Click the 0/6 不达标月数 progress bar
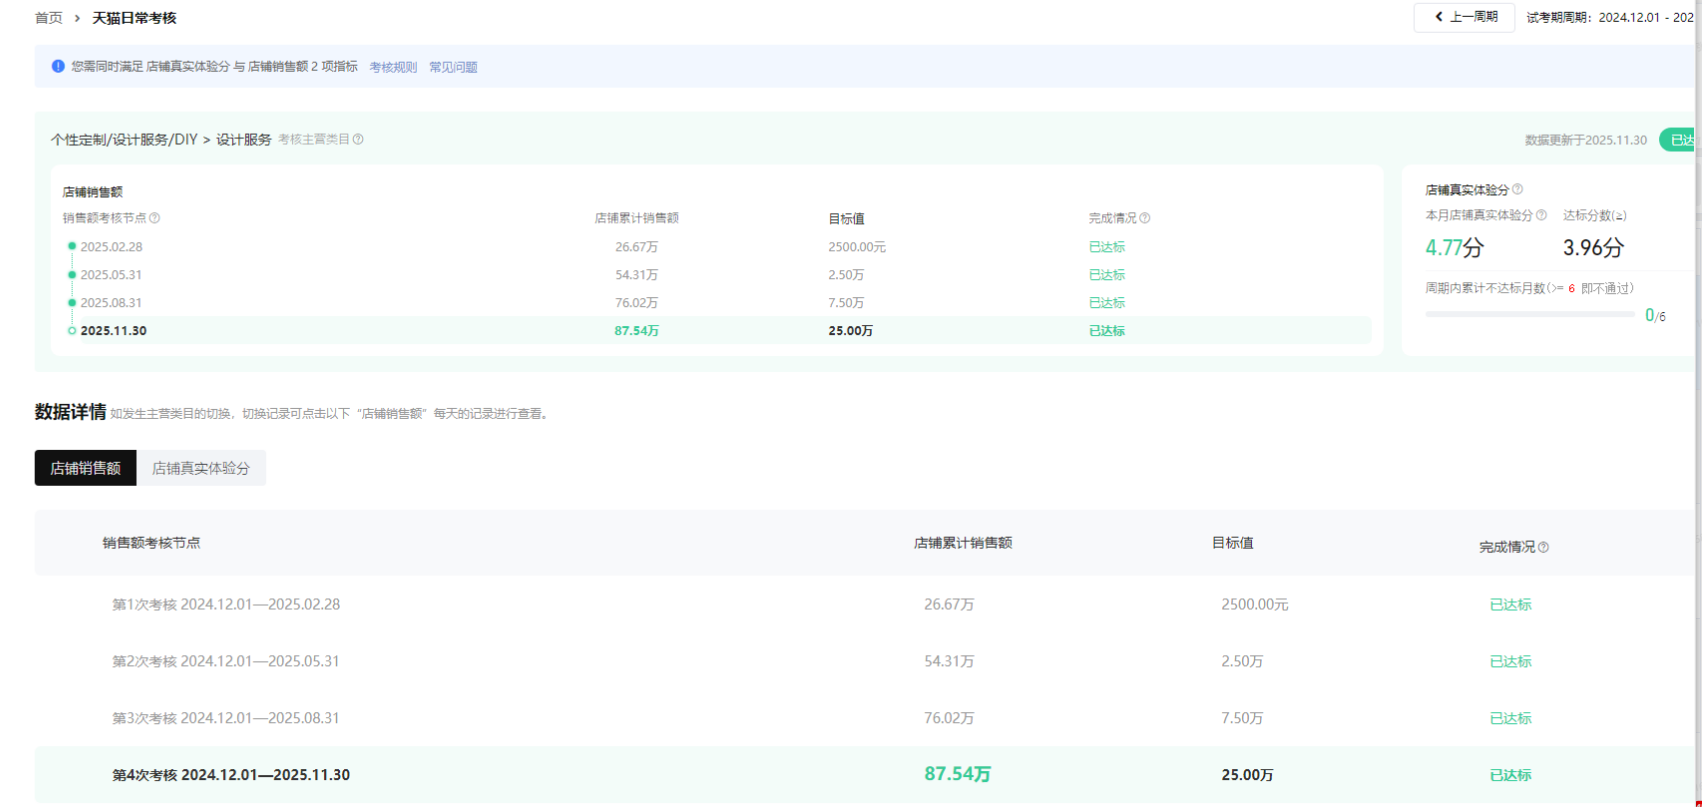This screenshot has width=1702, height=807. coord(1529,314)
